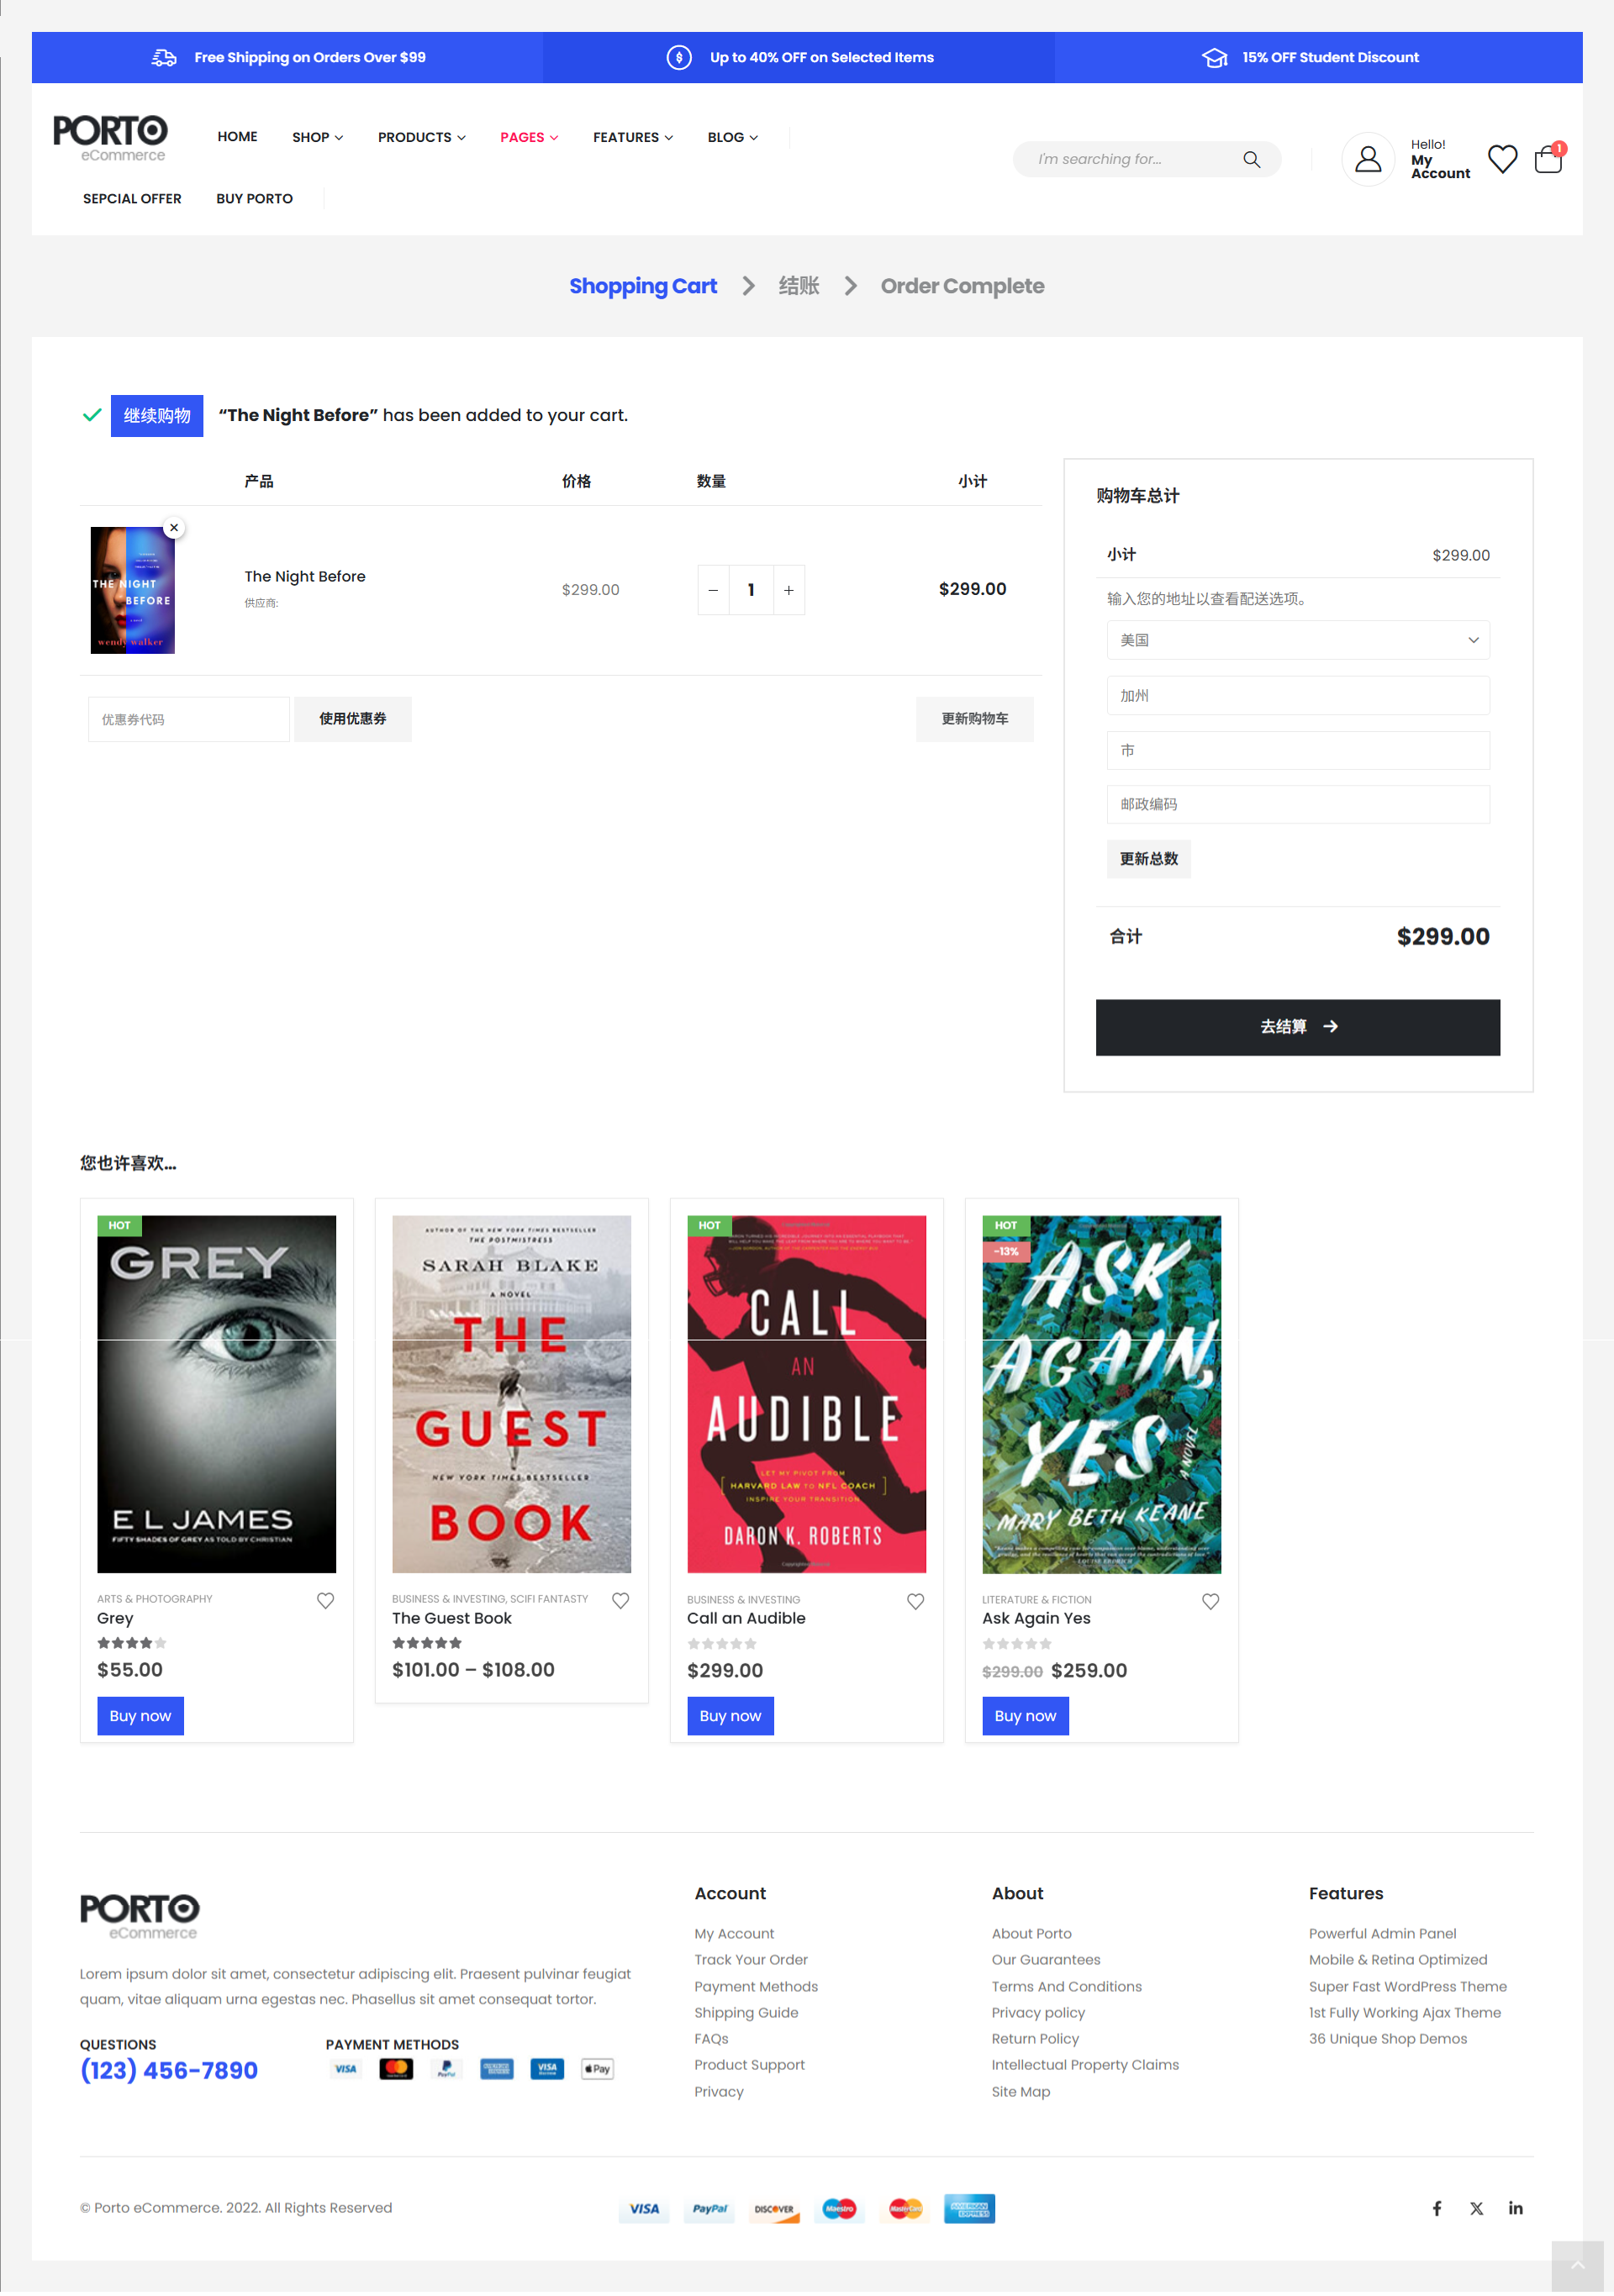The width and height of the screenshot is (1614, 2296).
Task: Go to the HOME menu item
Action: [x=237, y=137]
